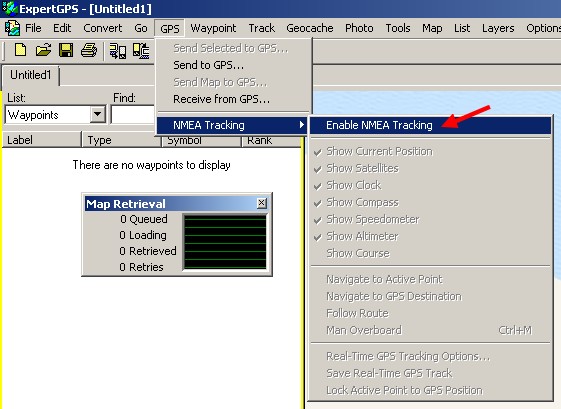Click Navigate to Active Point entry
561x409 pixels.
coord(430,279)
